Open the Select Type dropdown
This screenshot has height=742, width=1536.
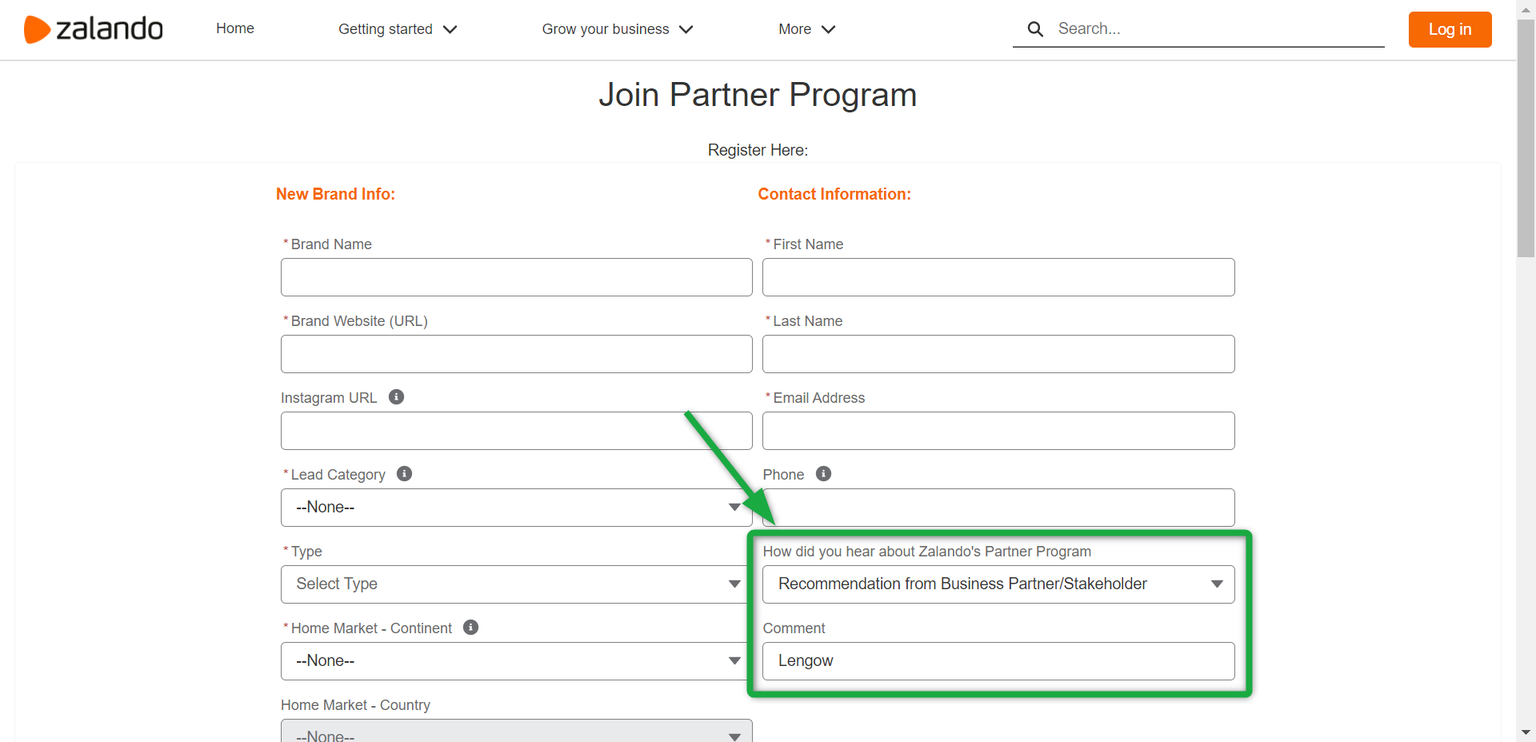tap(516, 584)
